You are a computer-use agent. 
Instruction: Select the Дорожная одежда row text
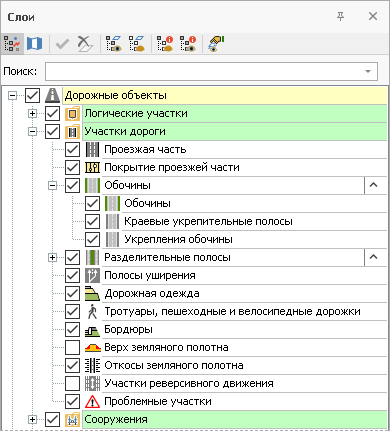click(152, 293)
